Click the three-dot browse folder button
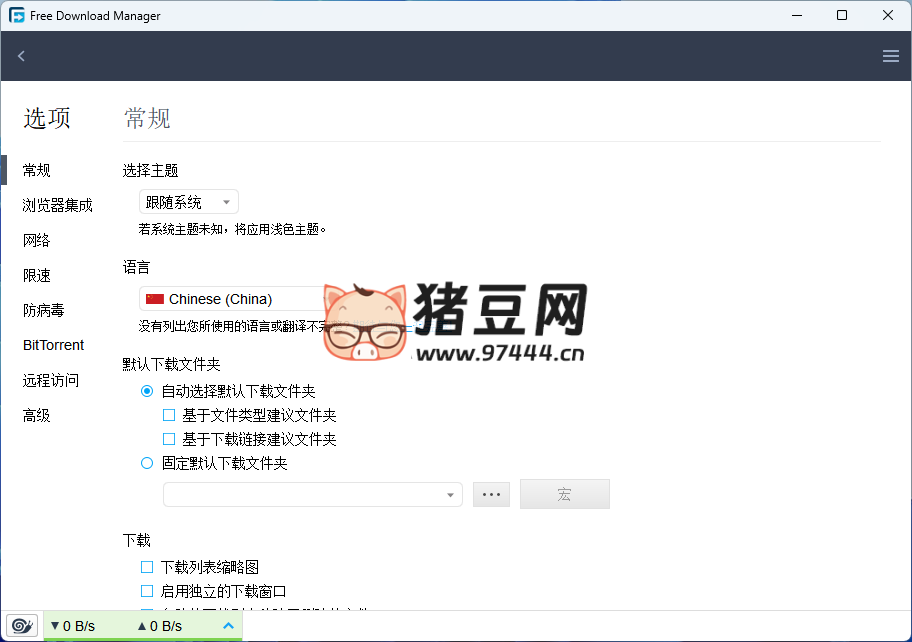The height and width of the screenshot is (642, 912). [x=491, y=495]
